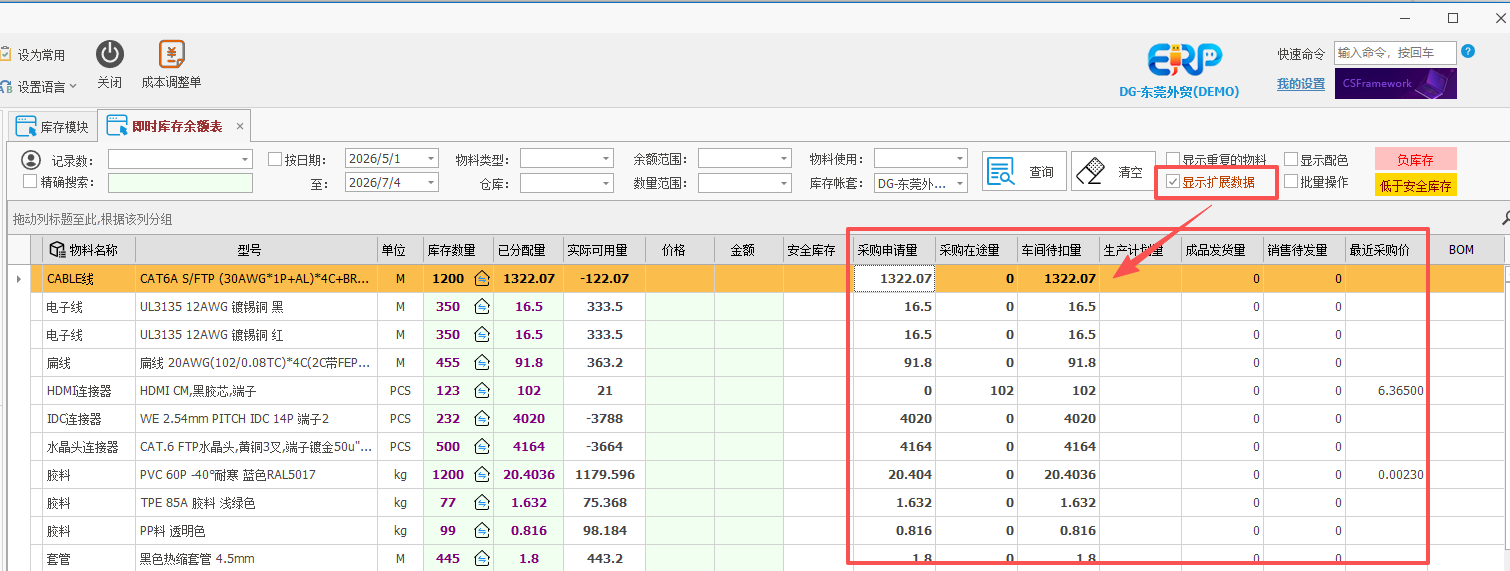Click the 黑色热缩套管 4.5mm cell
Screen dimensions: 1510x571
click(x=256, y=559)
